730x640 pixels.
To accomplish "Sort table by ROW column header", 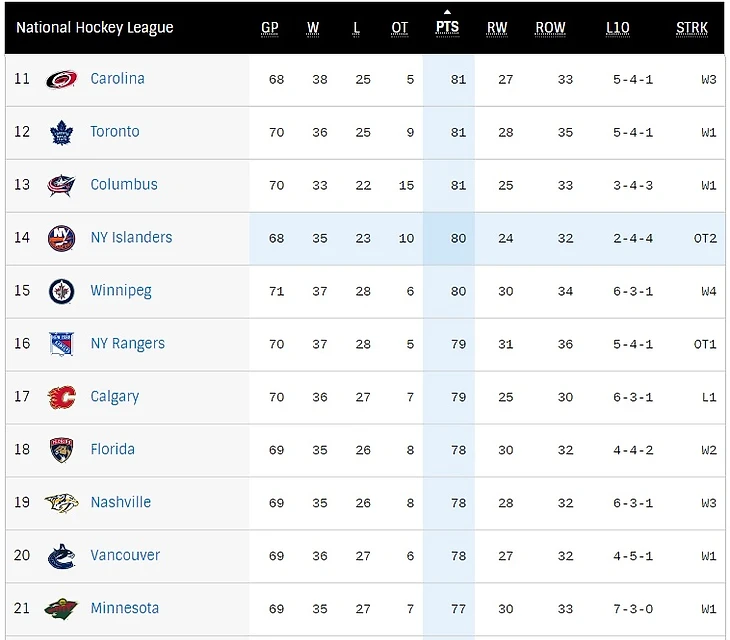I will coord(550,27).
